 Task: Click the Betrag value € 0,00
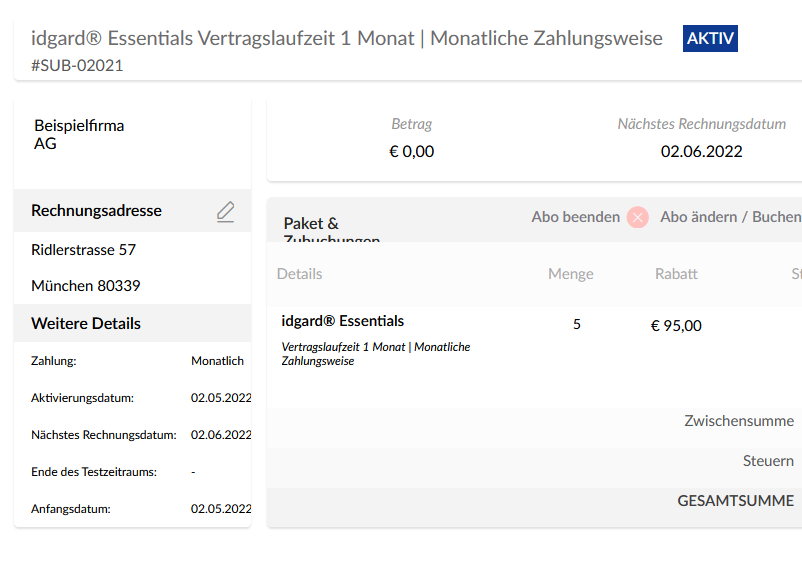point(412,151)
